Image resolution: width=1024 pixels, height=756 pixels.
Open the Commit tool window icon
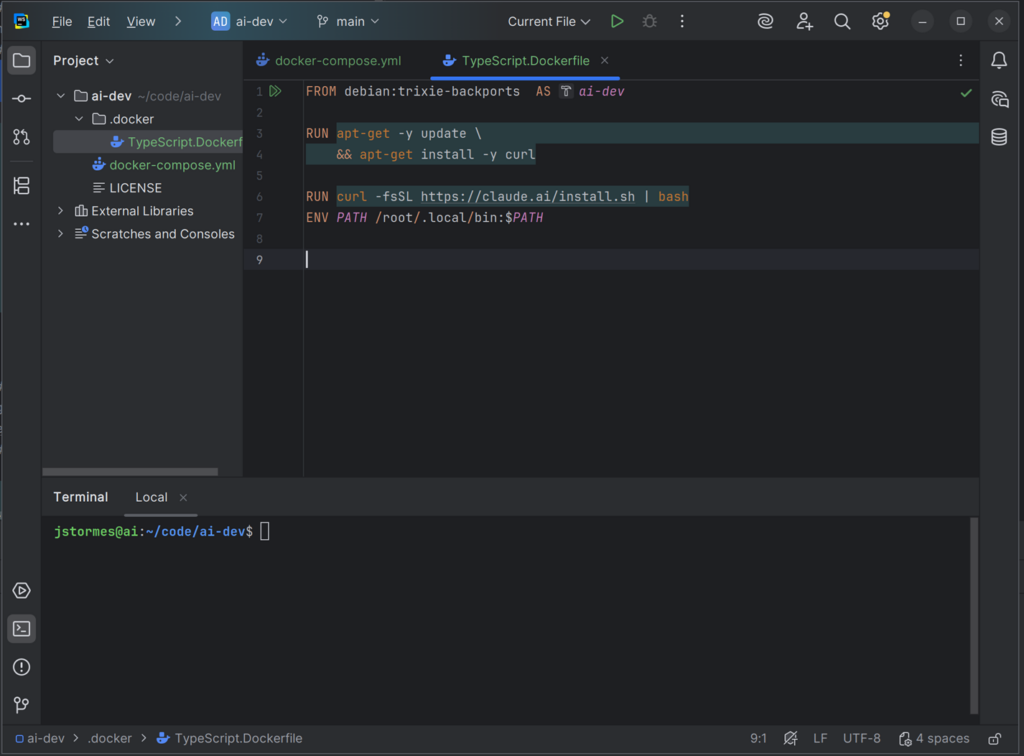click(x=21, y=98)
